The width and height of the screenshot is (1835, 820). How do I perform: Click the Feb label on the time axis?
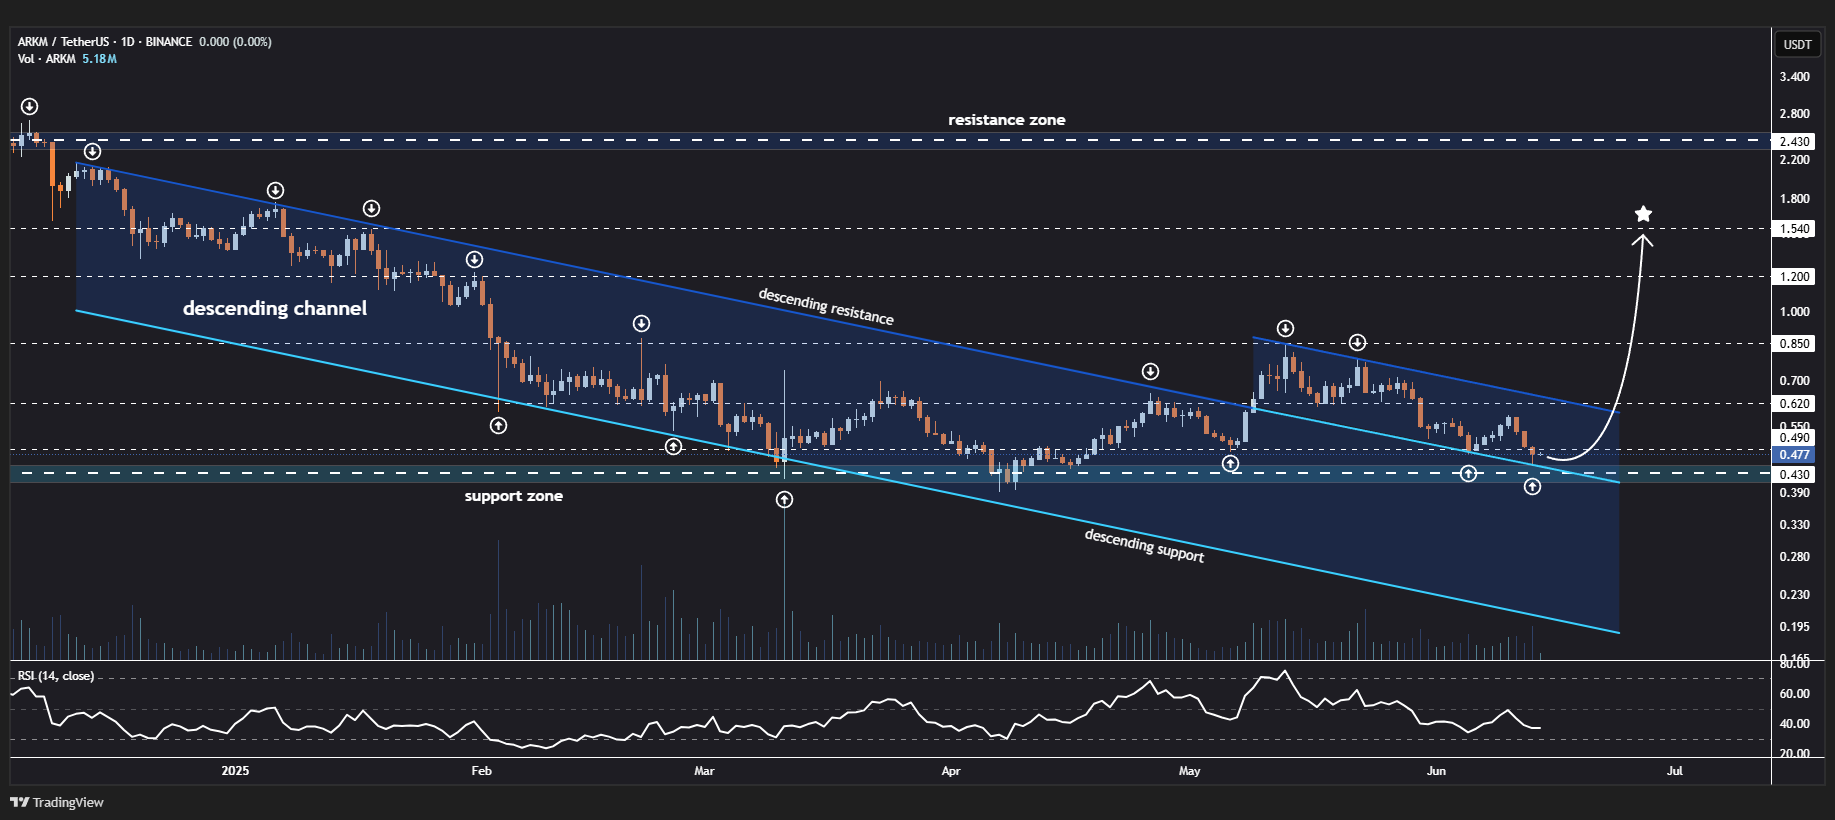(x=481, y=770)
